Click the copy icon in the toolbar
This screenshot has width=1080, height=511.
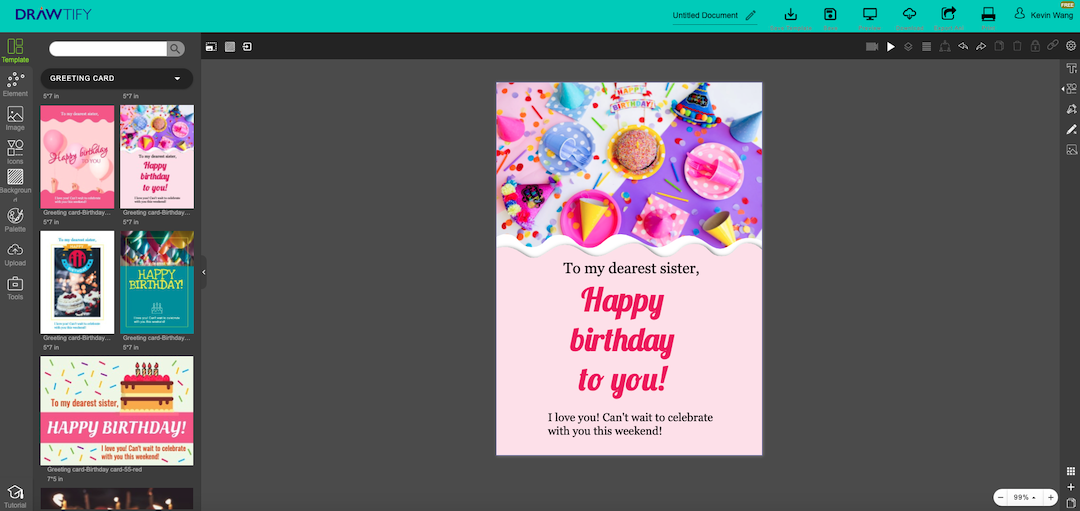pos(999,46)
